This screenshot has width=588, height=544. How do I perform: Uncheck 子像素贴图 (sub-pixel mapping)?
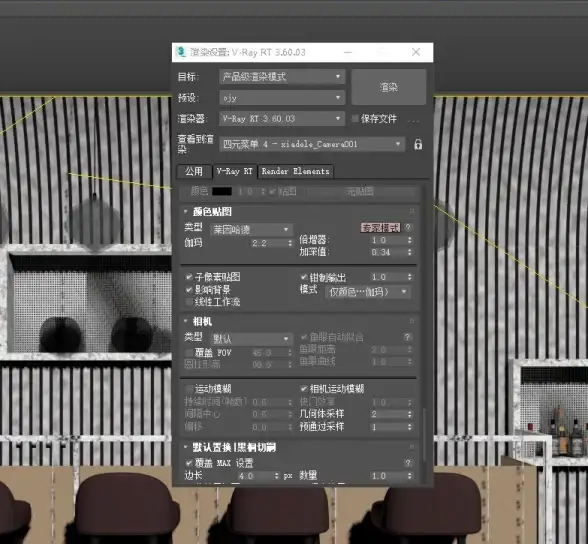(x=189, y=277)
